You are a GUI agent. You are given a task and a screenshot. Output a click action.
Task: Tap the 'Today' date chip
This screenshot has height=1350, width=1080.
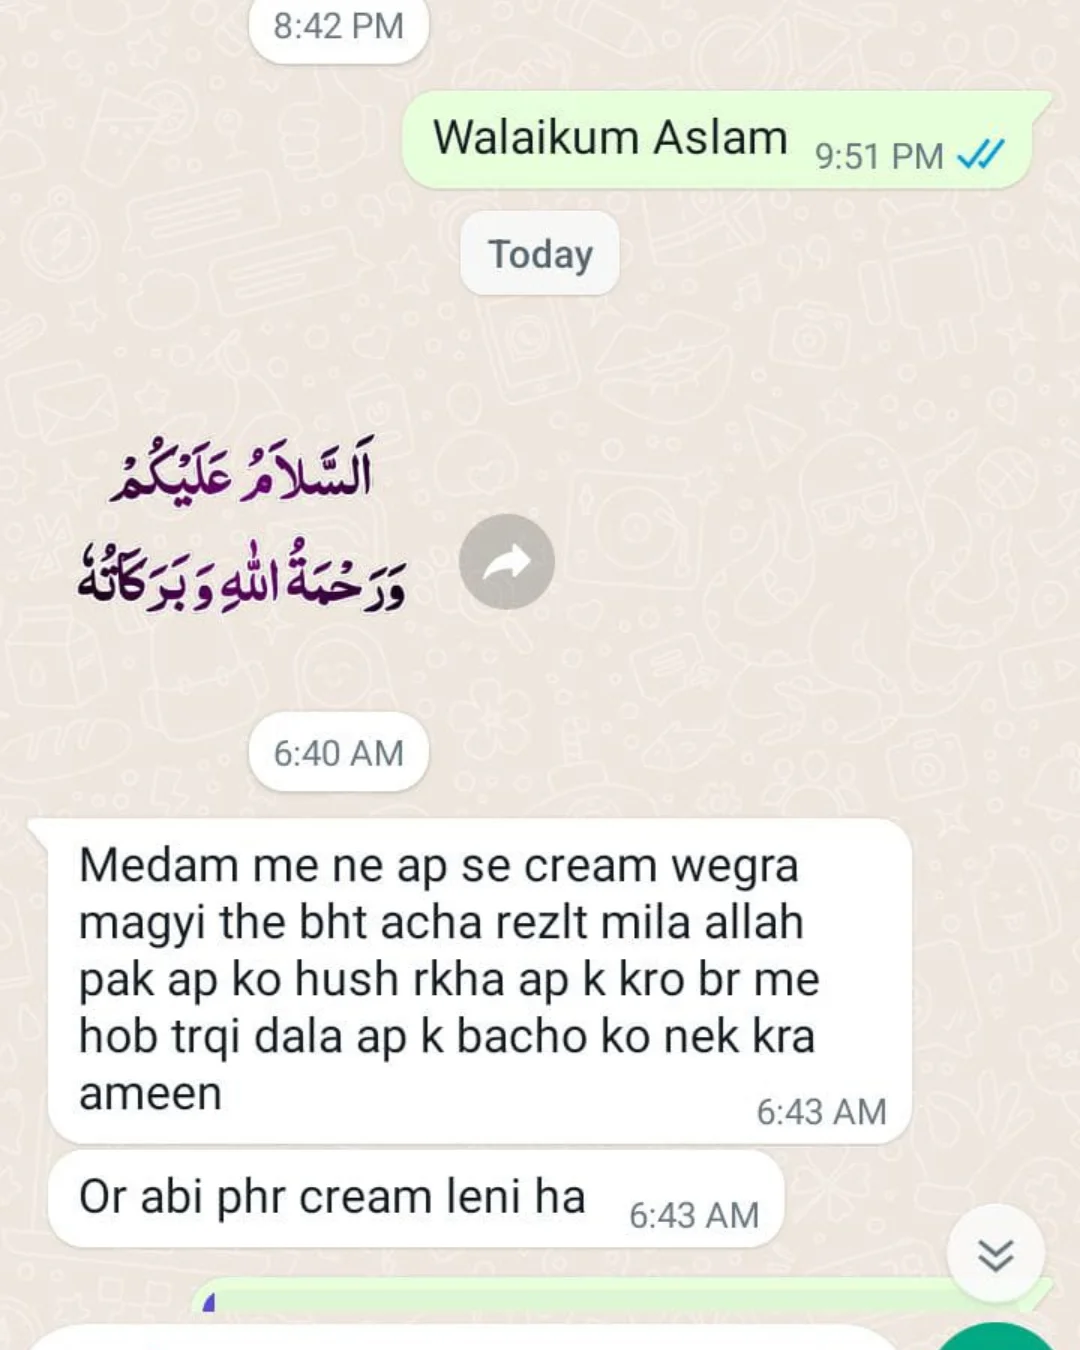pyautogui.click(x=540, y=253)
